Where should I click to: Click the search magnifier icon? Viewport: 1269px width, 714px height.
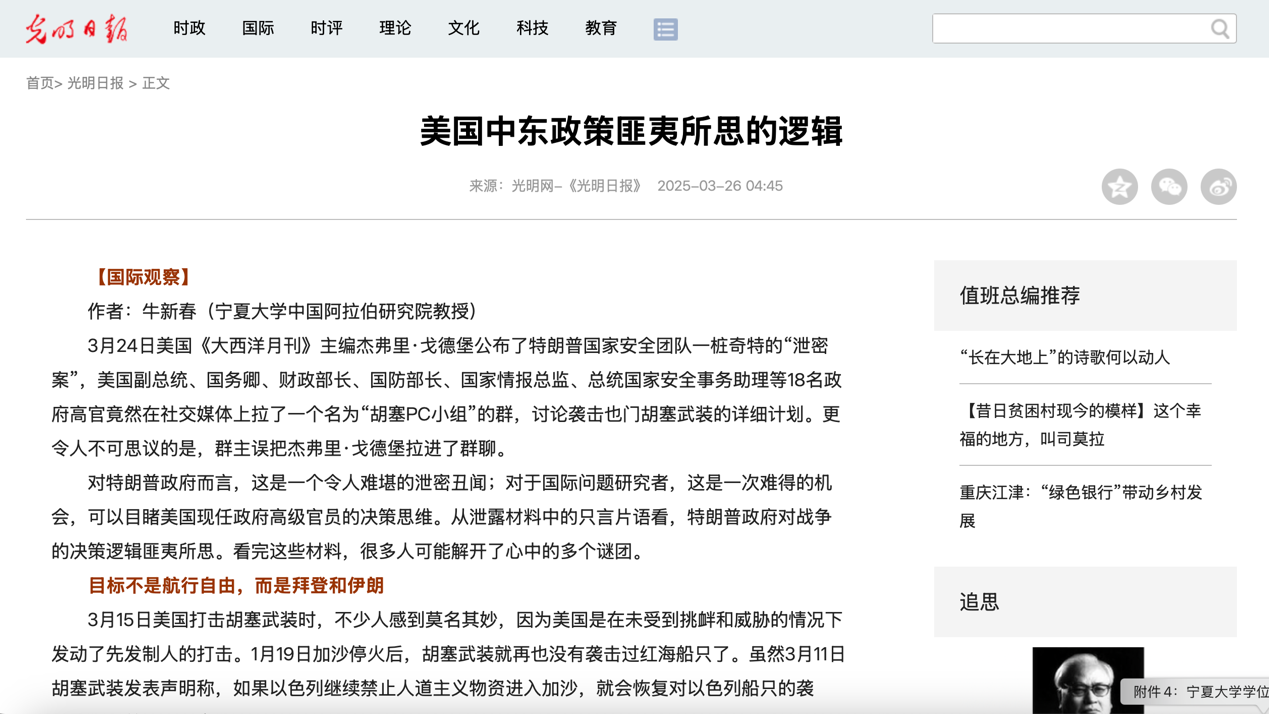click(x=1219, y=29)
